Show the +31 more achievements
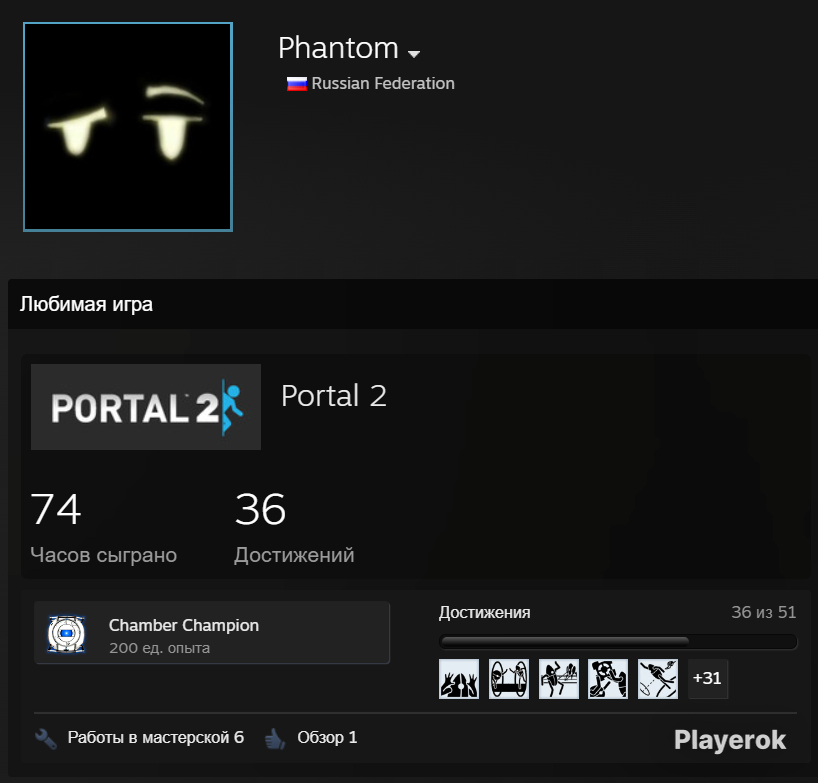The image size is (818, 783). pyautogui.click(x=707, y=679)
